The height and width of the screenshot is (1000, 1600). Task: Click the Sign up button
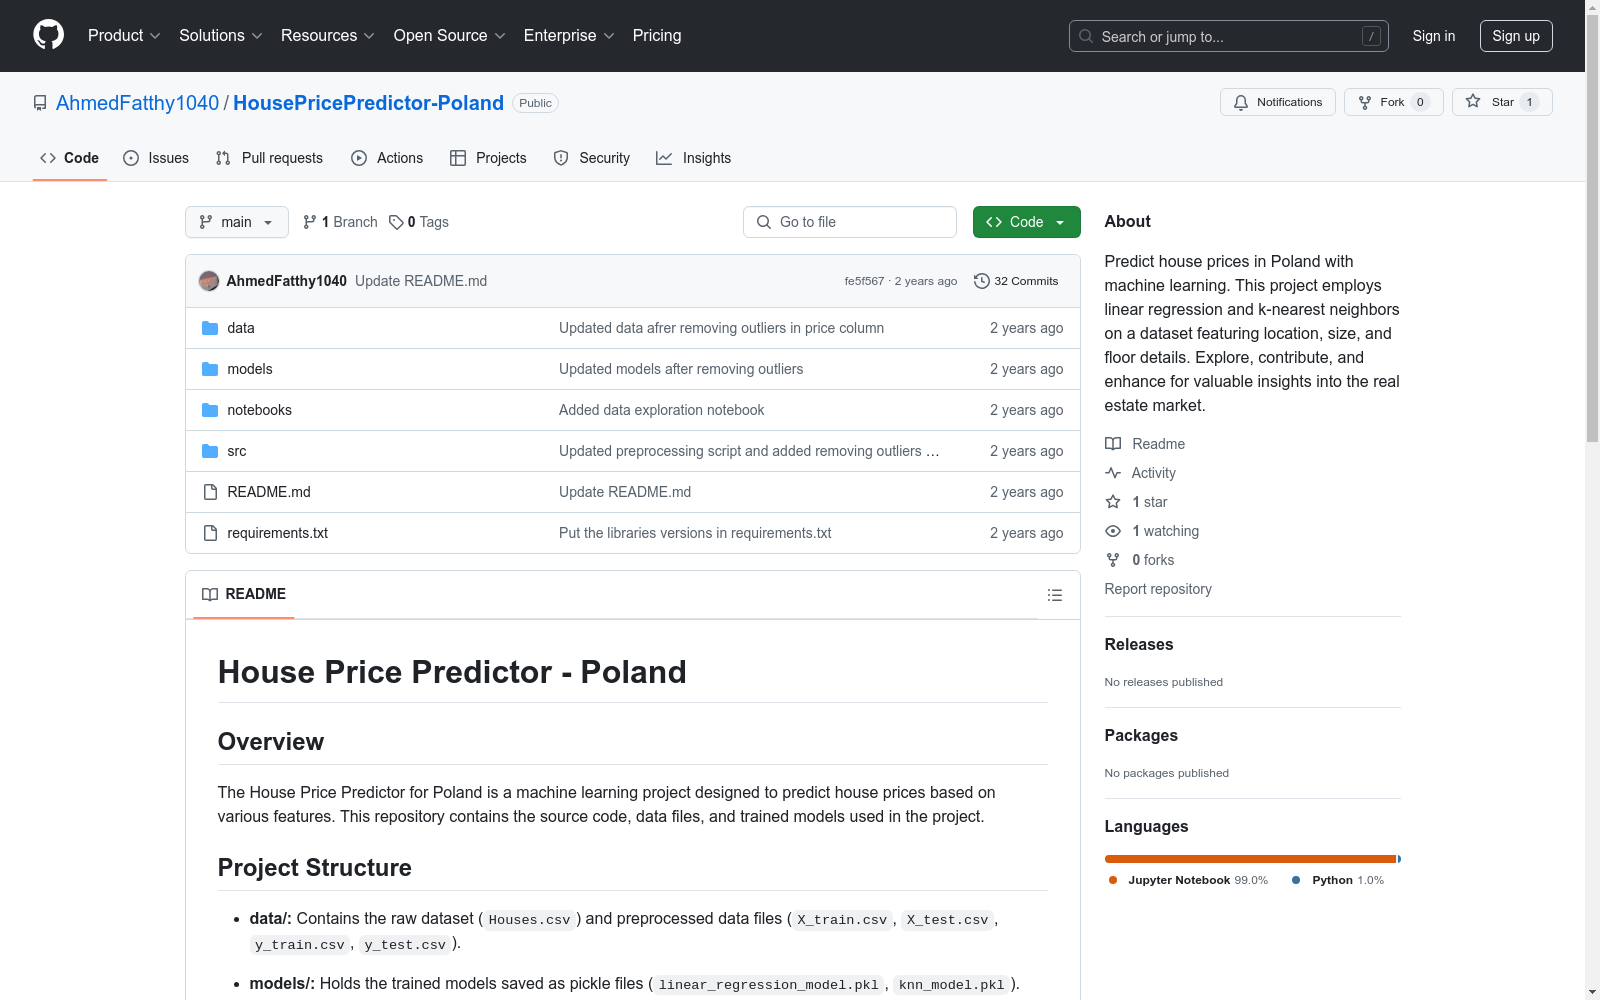pos(1516,36)
